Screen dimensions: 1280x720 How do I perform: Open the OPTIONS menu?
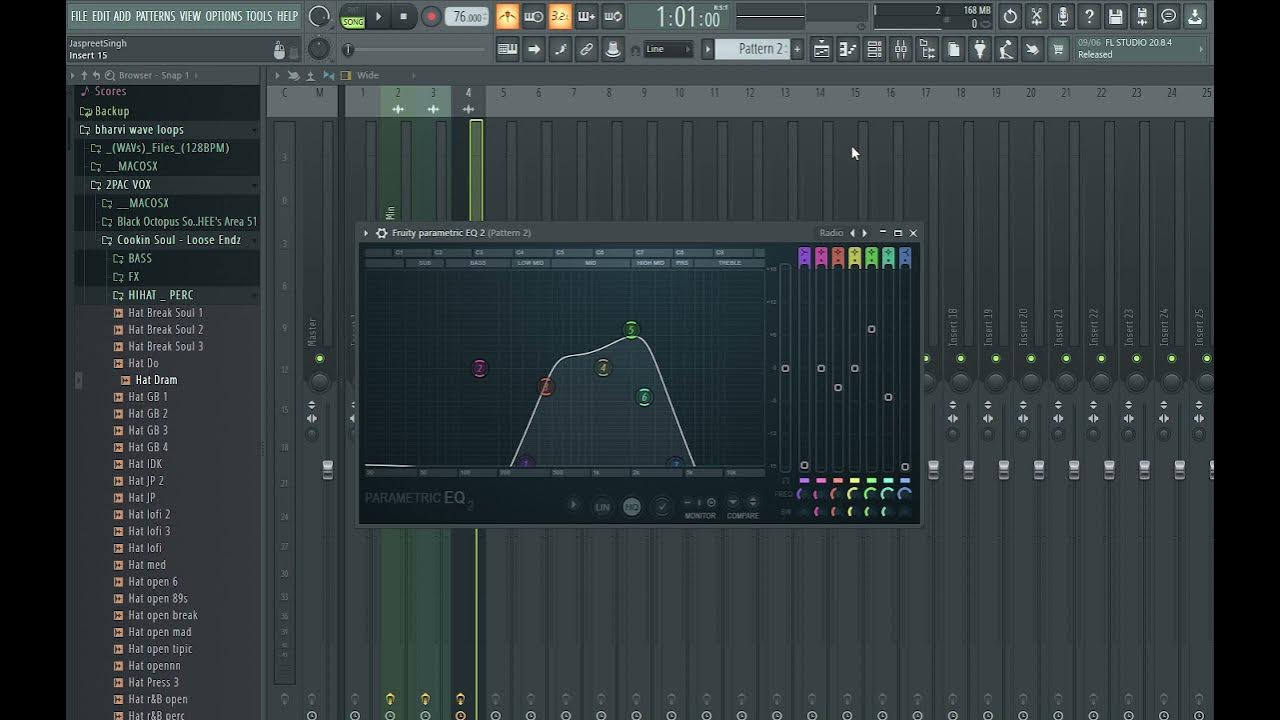coord(224,16)
